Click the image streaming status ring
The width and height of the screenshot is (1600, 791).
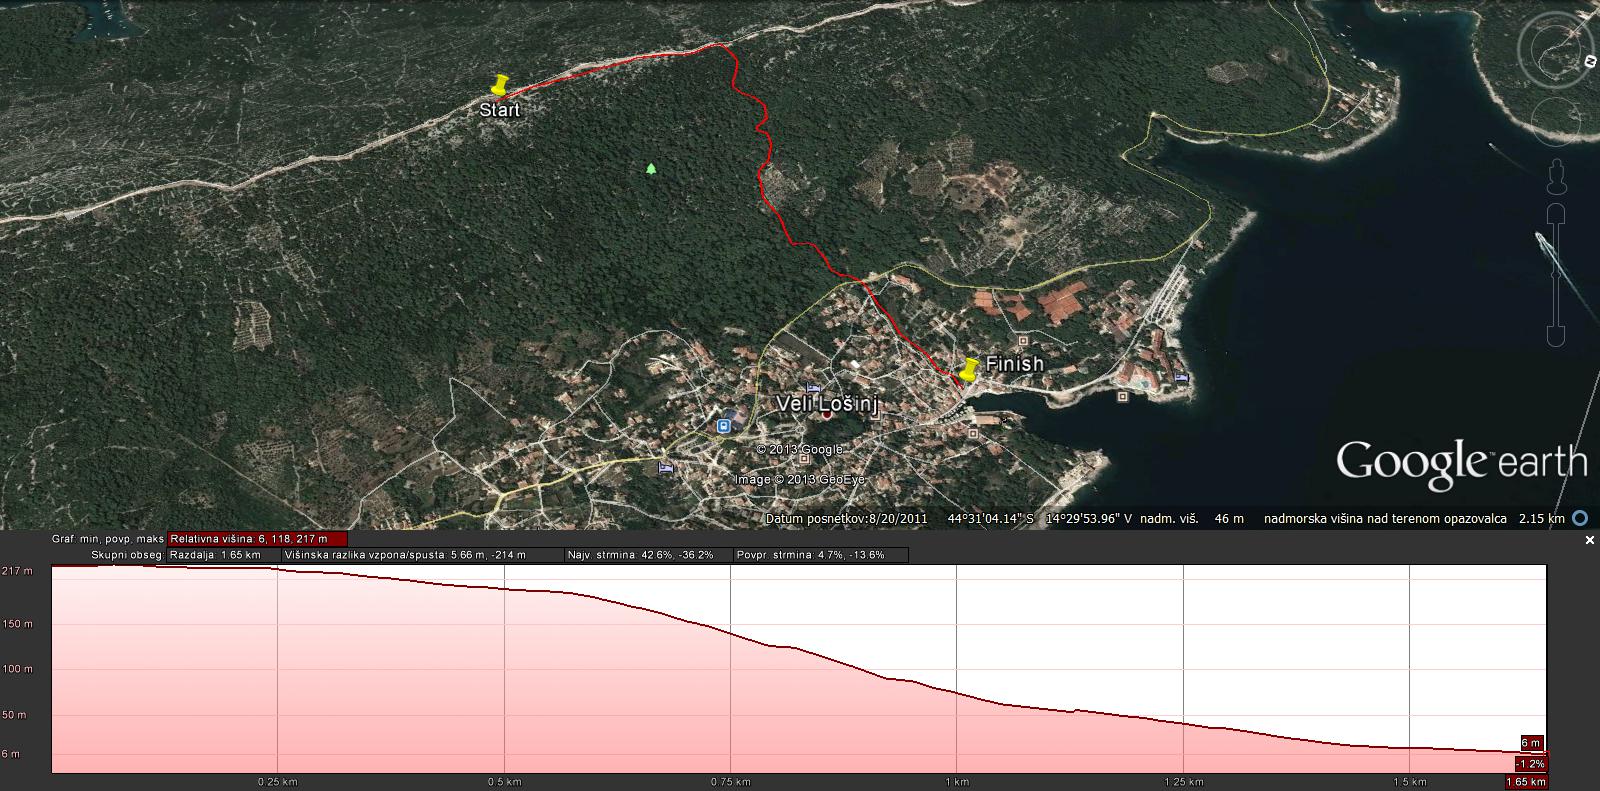1580,518
